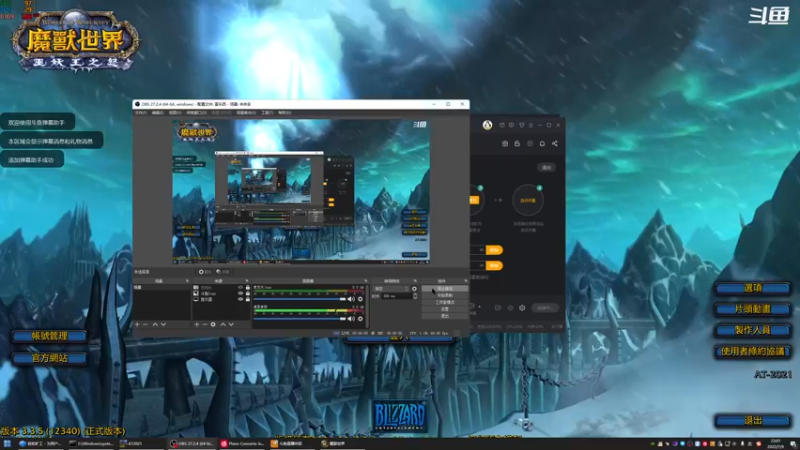Click the bell icon in Douyu companion window
Viewport: 800px width, 450px height.
click(542, 143)
